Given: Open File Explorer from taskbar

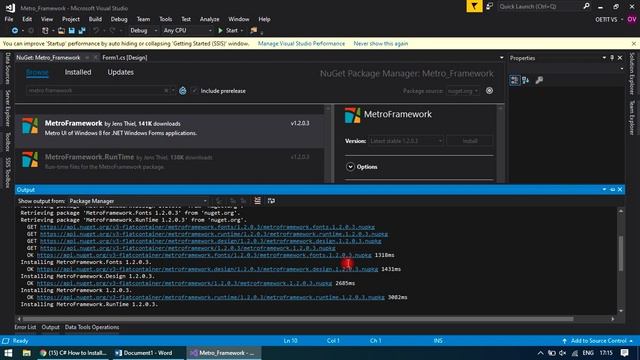Looking at the screenshot, I should coord(27,353).
